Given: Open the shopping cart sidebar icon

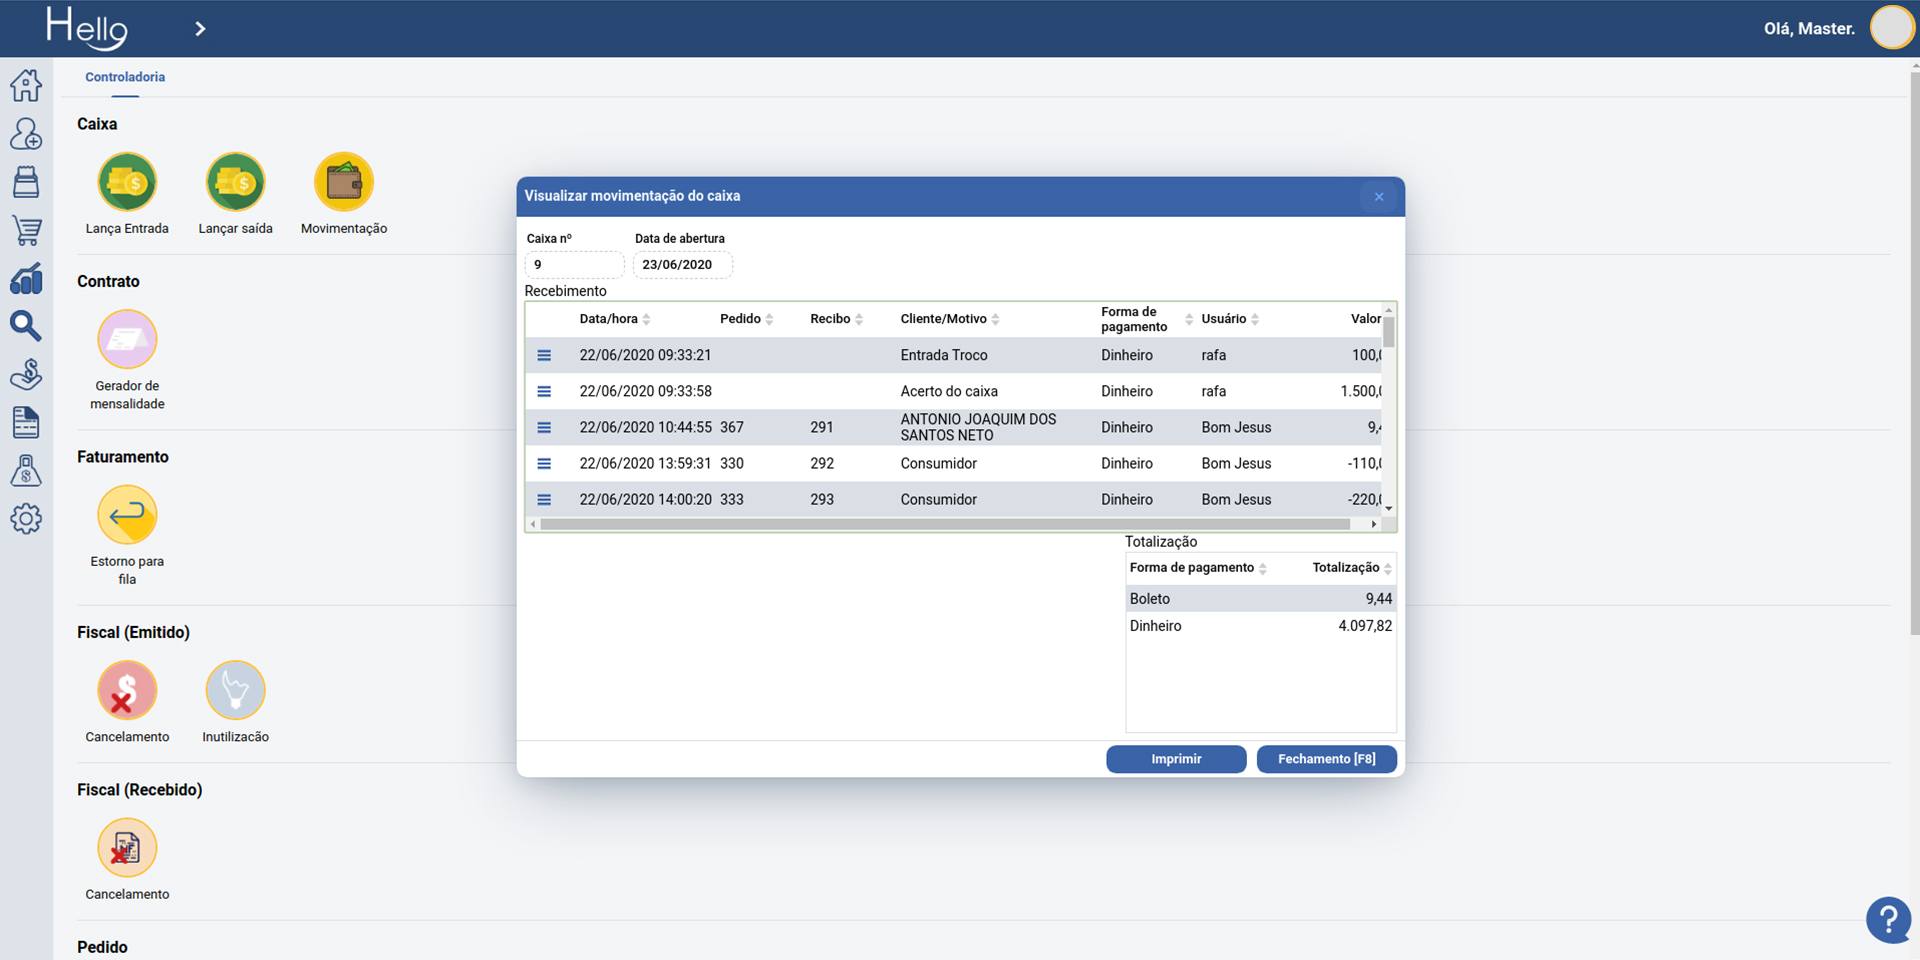Looking at the screenshot, I should 26,231.
